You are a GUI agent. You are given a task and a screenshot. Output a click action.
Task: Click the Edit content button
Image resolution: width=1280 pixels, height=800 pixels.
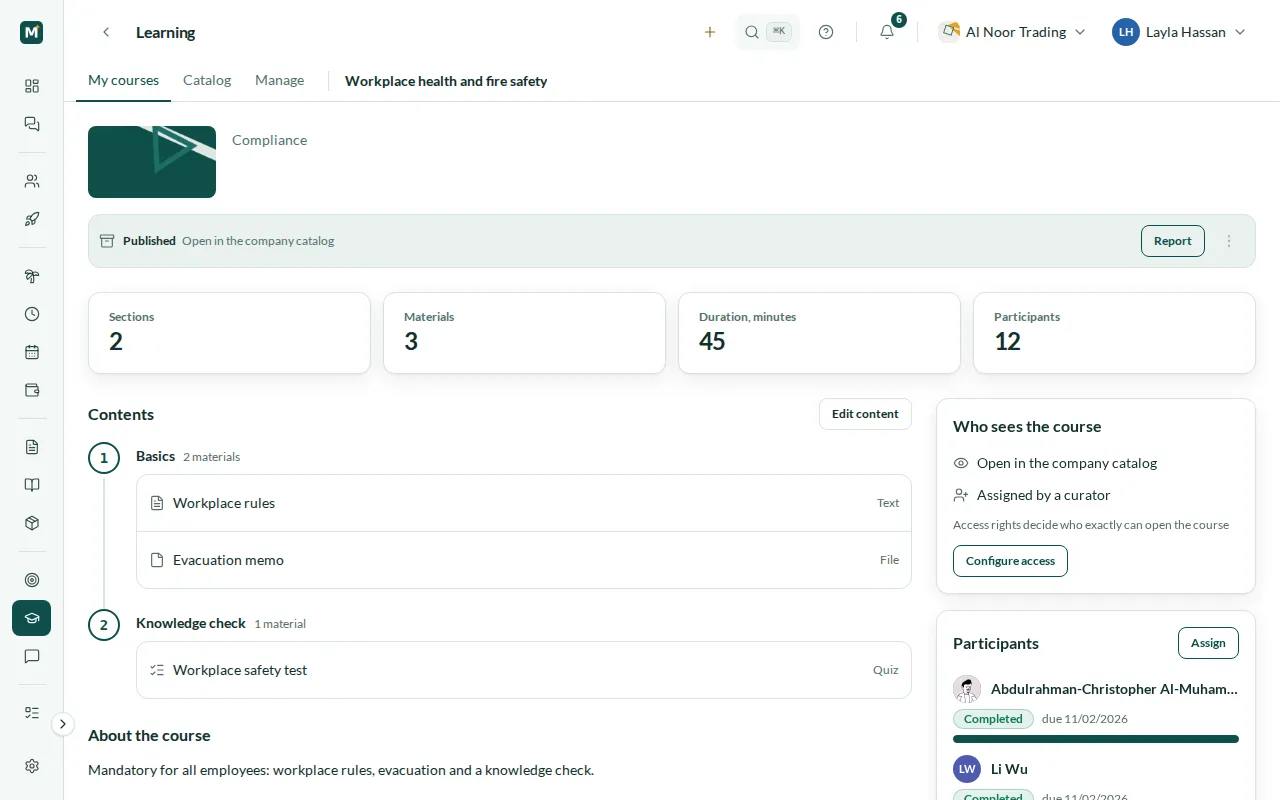[x=865, y=414]
